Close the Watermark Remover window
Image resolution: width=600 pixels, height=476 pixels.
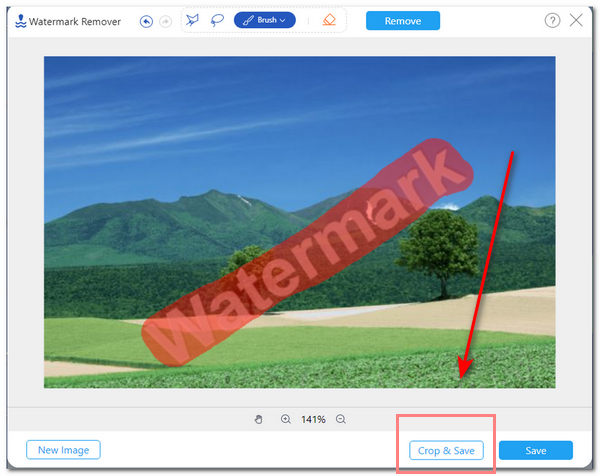[576, 20]
